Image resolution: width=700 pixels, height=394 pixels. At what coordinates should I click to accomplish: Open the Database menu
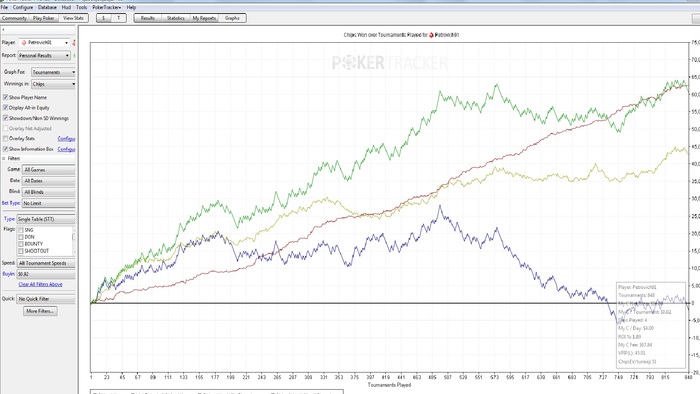pos(47,8)
